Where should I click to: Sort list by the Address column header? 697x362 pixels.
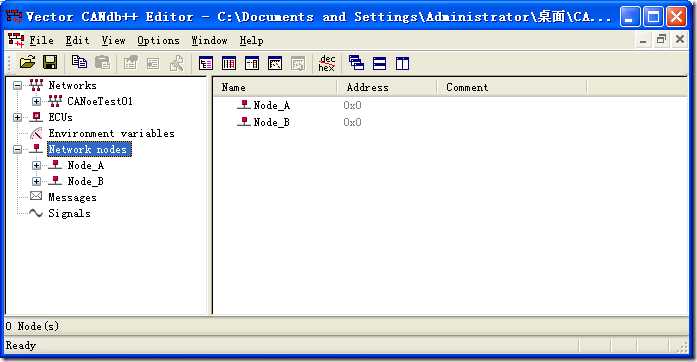point(387,88)
